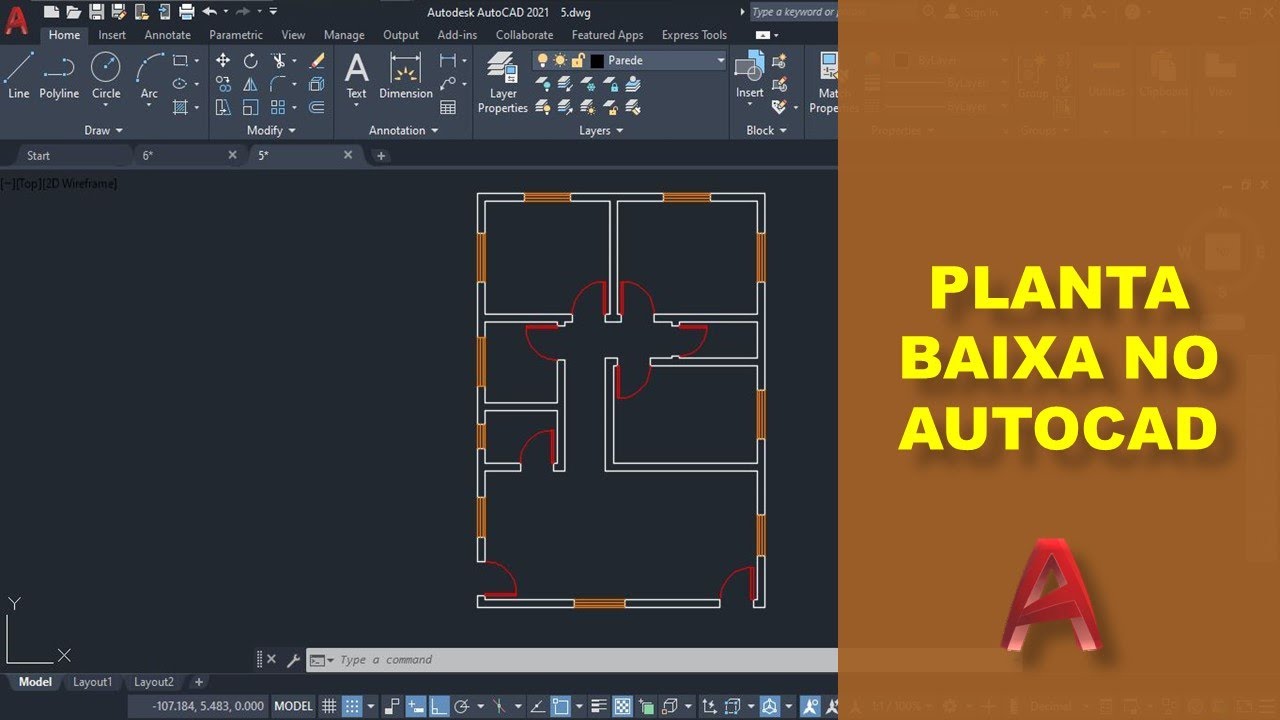Image resolution: width=1280 pixels, height=720 pixels.
Task: Switch to the Annotate ribbon tab
Action: pyautogui.click(x=167, y=35)
